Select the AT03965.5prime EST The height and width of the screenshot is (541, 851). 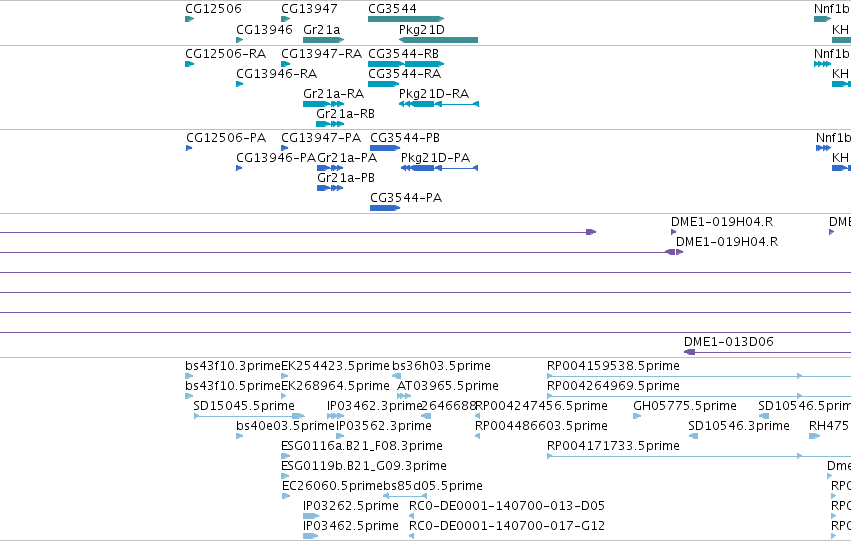point(404,396)
